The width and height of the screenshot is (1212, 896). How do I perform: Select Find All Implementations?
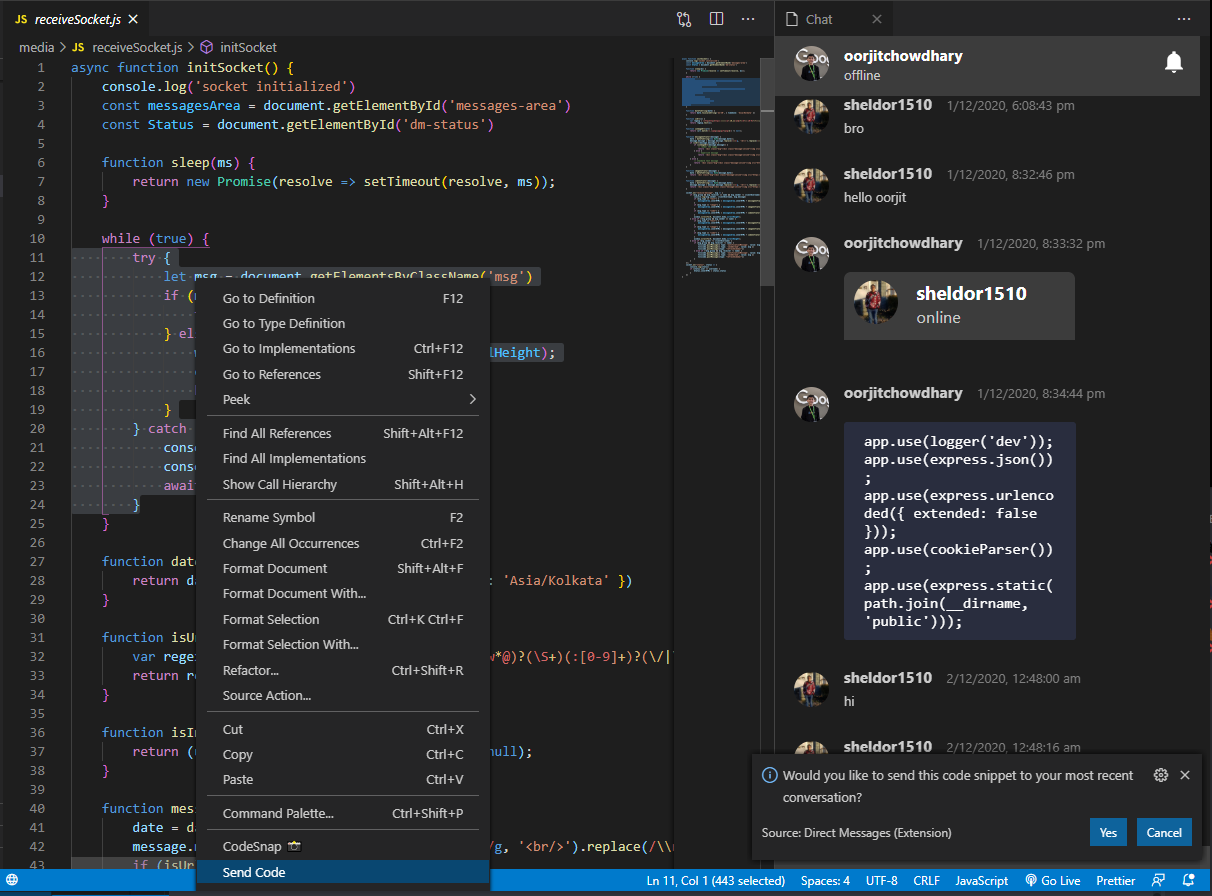(342, 458)
